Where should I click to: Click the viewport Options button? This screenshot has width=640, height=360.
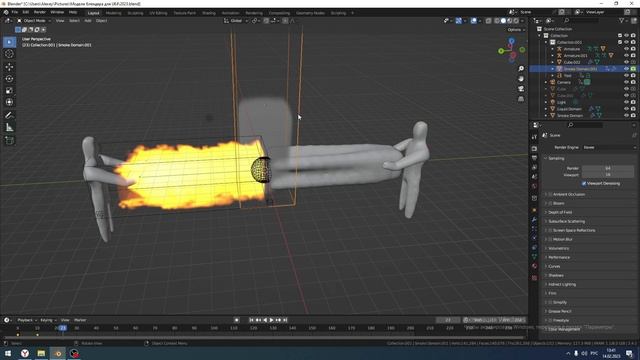click(x=516, y=30)
